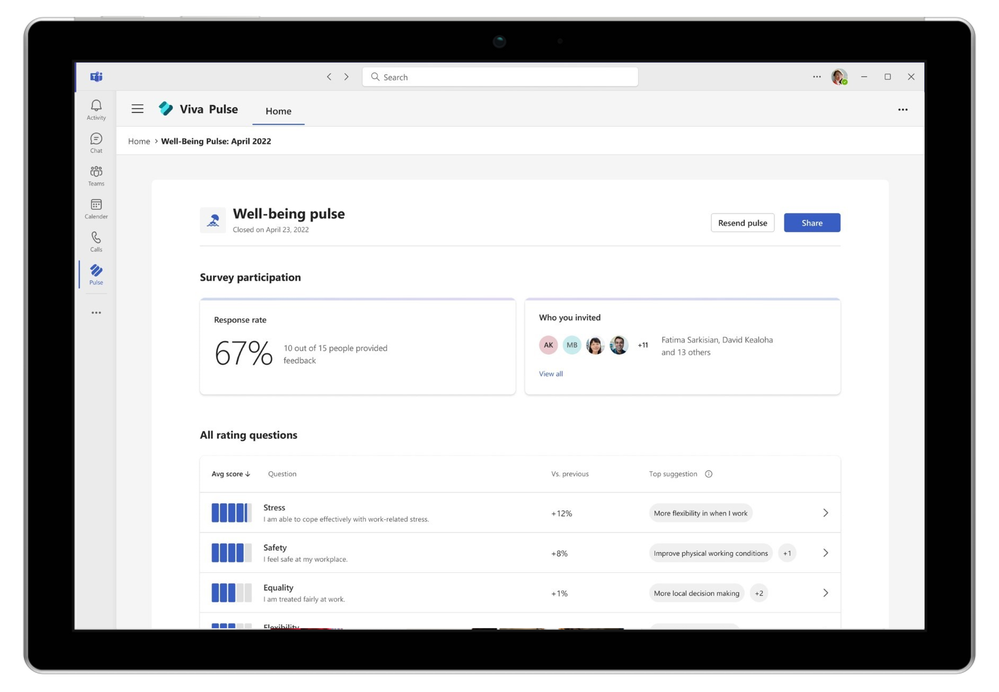The height and width of the screenshot is (692, 999).
Task: Click Well-Being Pulse: April 2022 breadcrumb
Action: click(x=216, y=141)
